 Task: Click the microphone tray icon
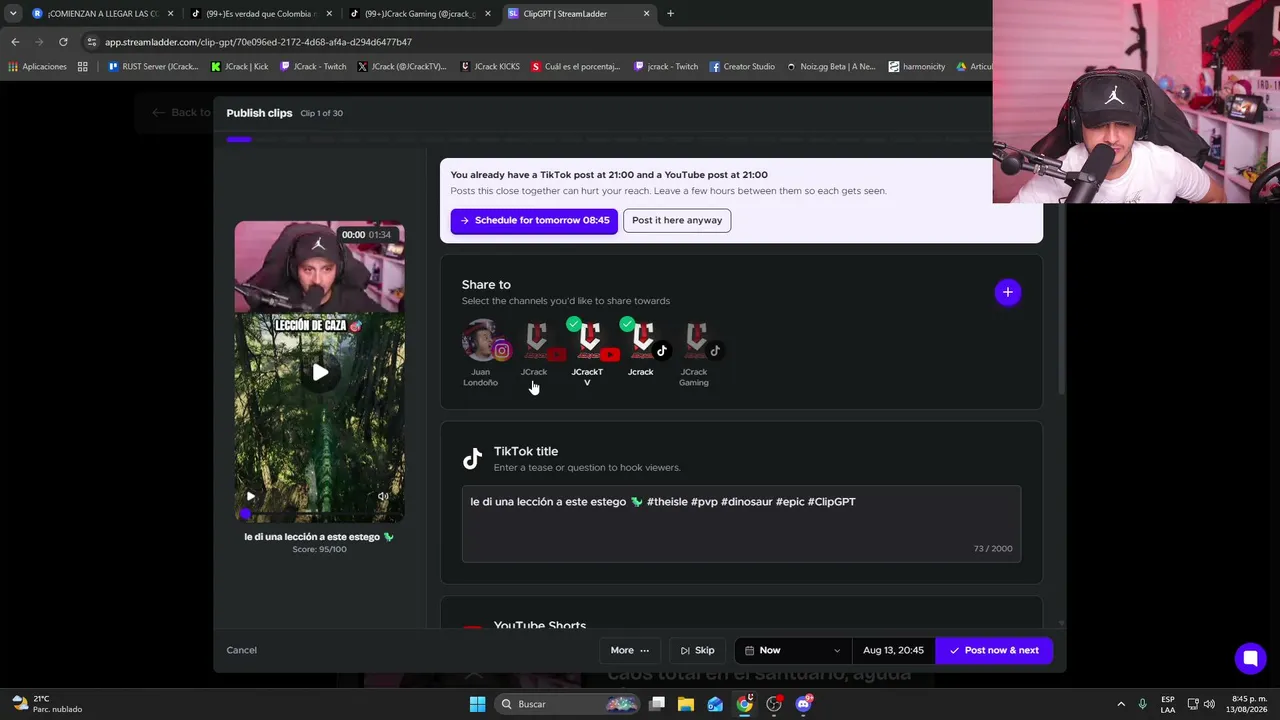(x=1142, y=704)
